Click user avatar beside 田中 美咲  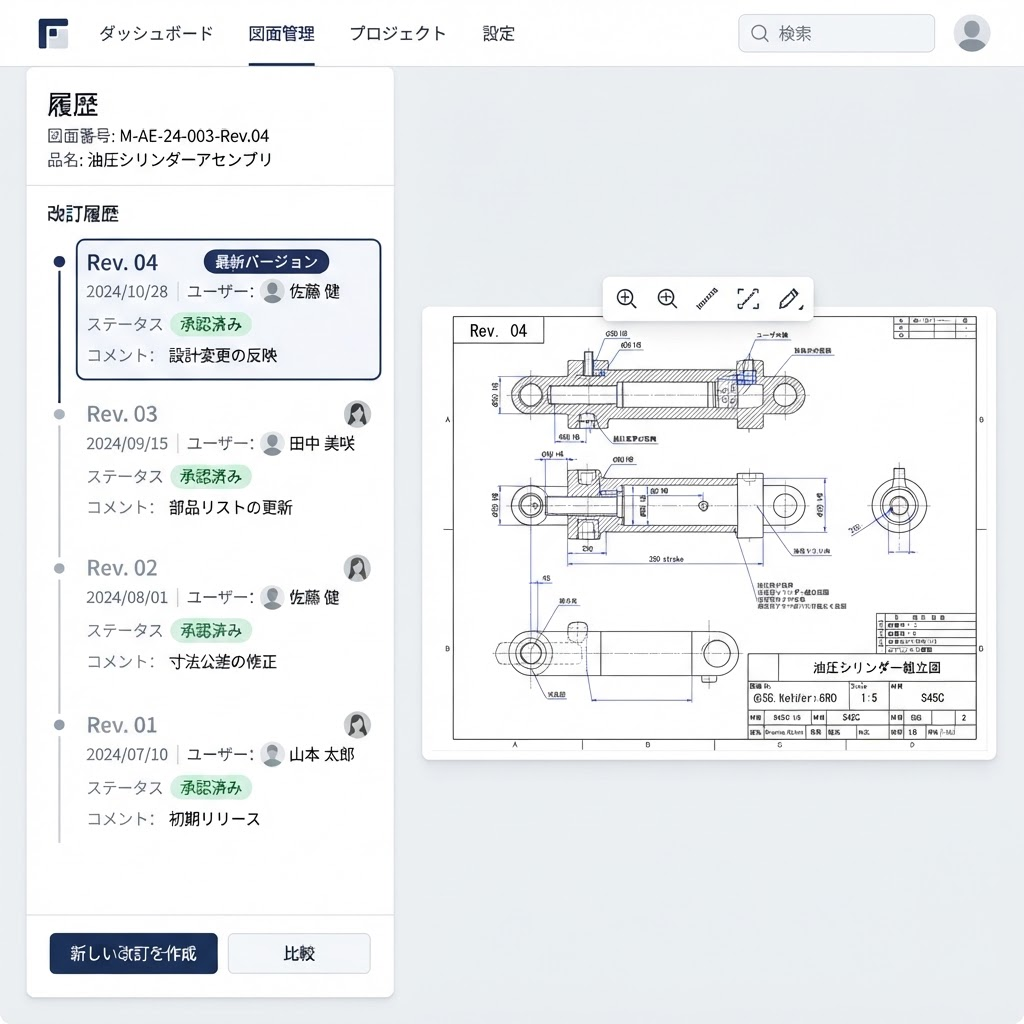[272, 443]
